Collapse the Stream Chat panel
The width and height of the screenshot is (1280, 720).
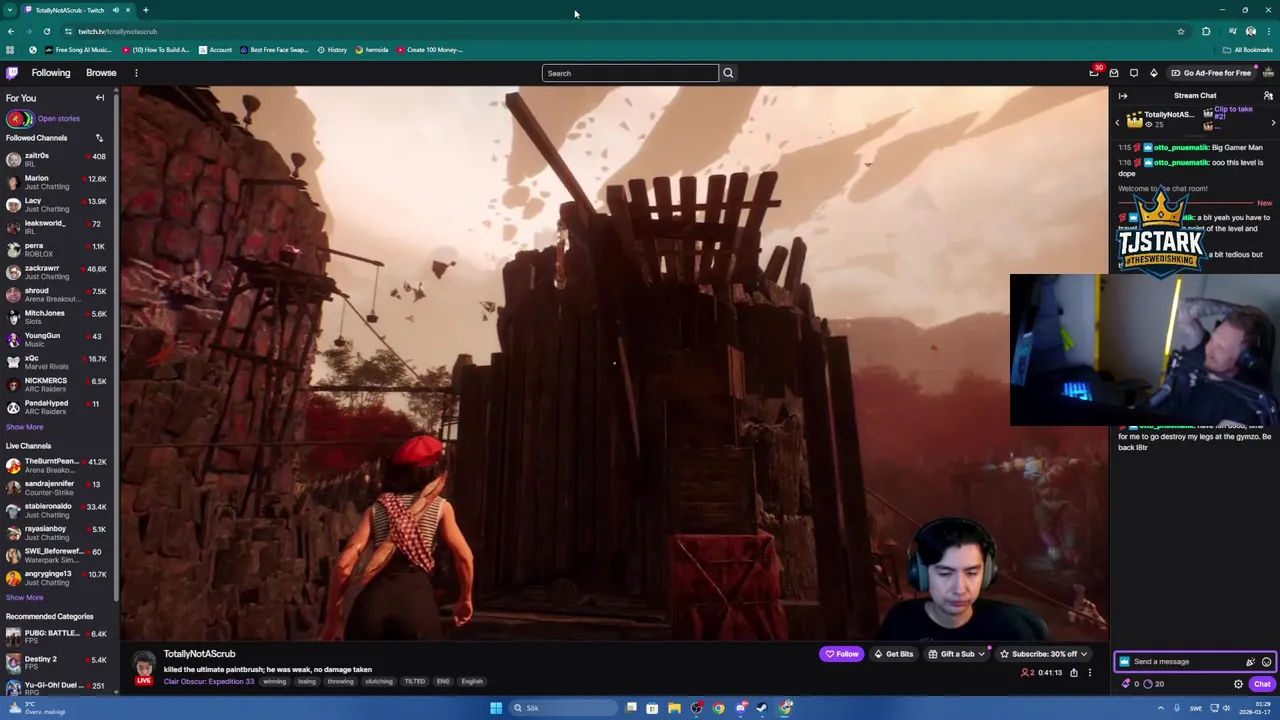[x=1123, y=96]
